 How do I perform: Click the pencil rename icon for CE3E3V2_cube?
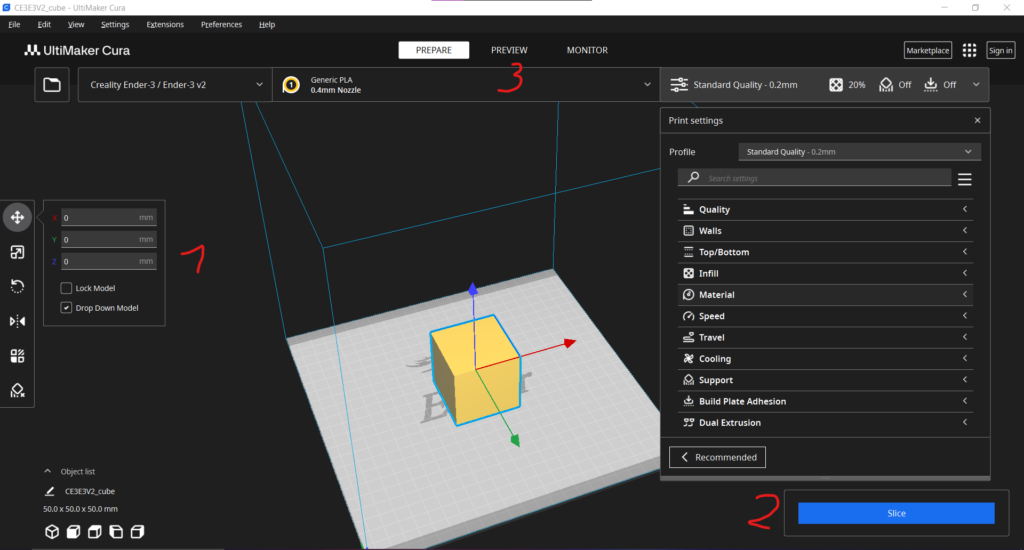50,491
